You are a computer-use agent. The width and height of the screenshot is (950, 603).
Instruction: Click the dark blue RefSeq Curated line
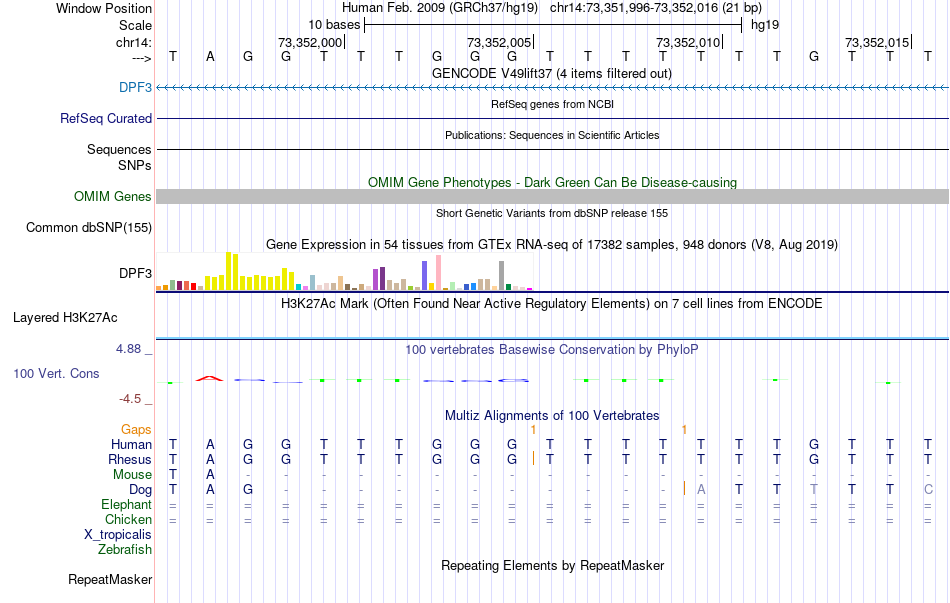click(x=552, y=119)
